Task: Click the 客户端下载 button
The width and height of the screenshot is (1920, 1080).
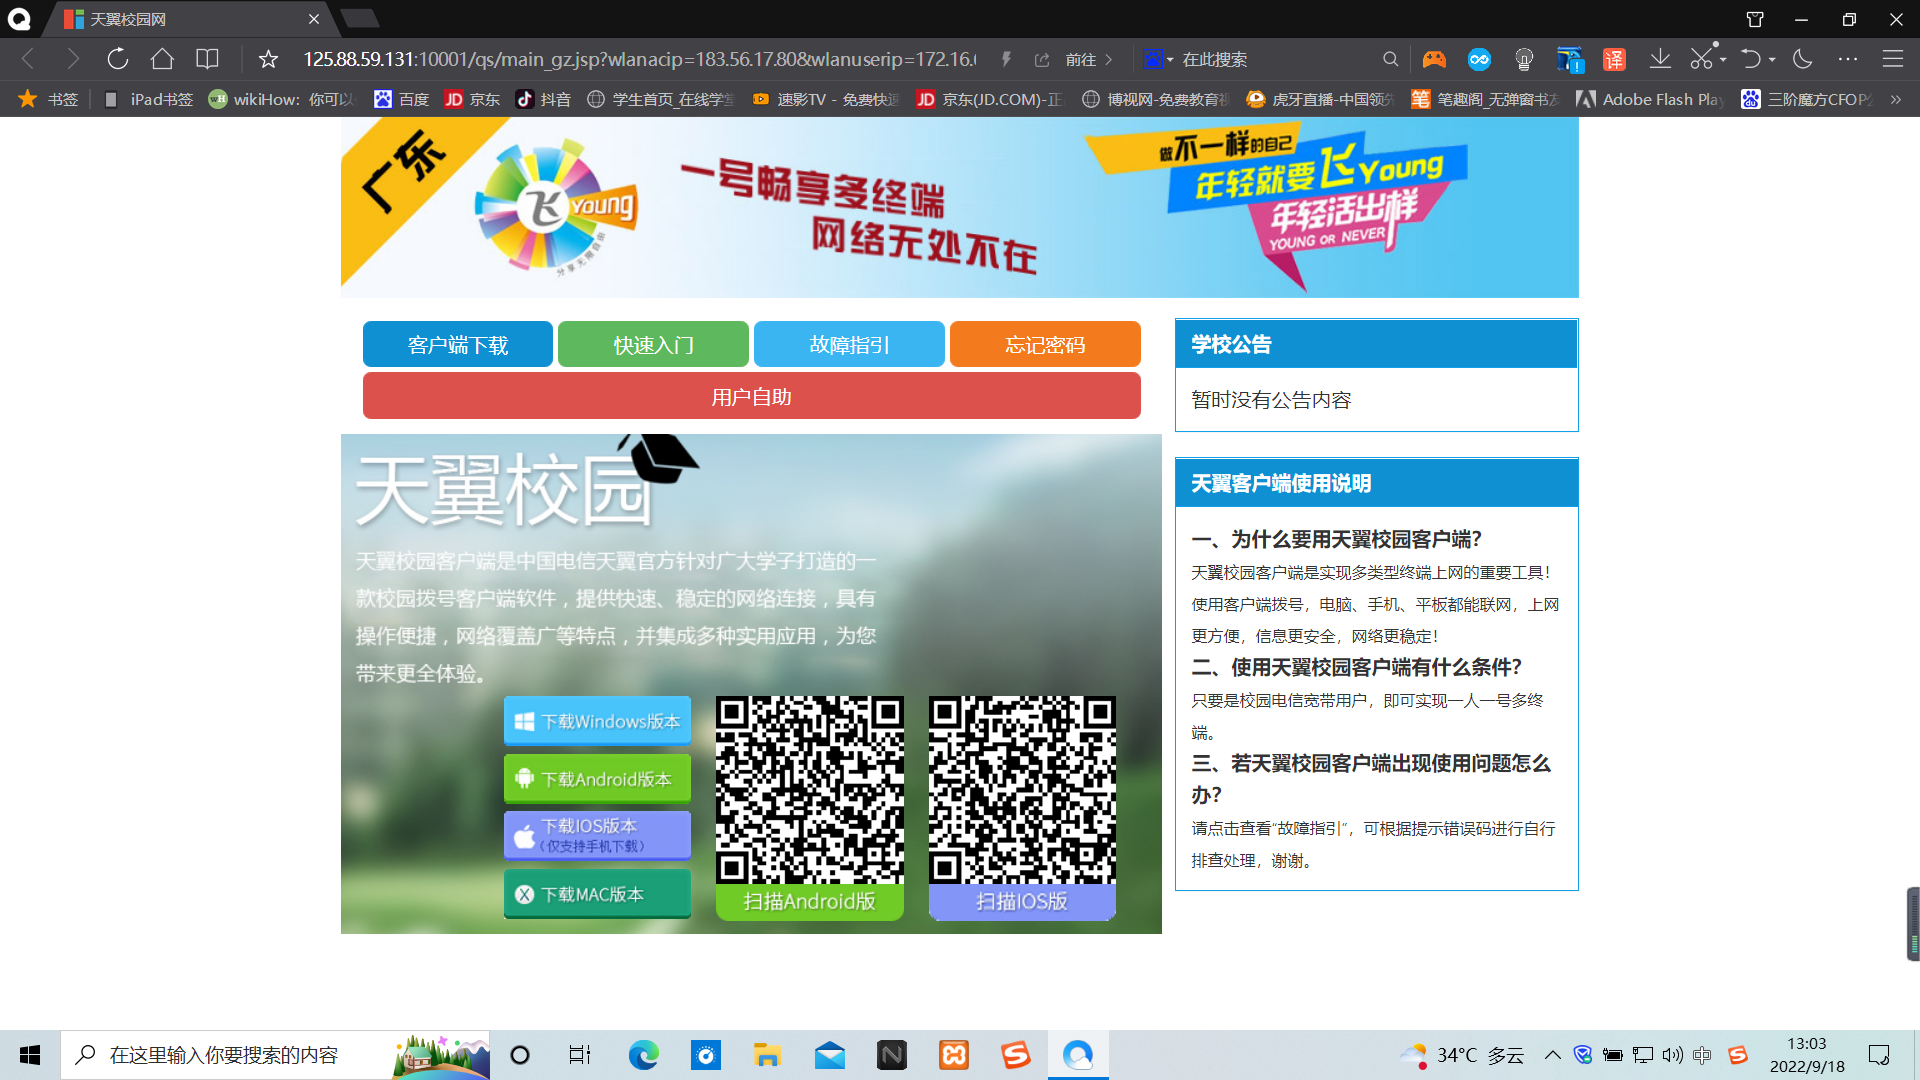Action: (457, 344)
